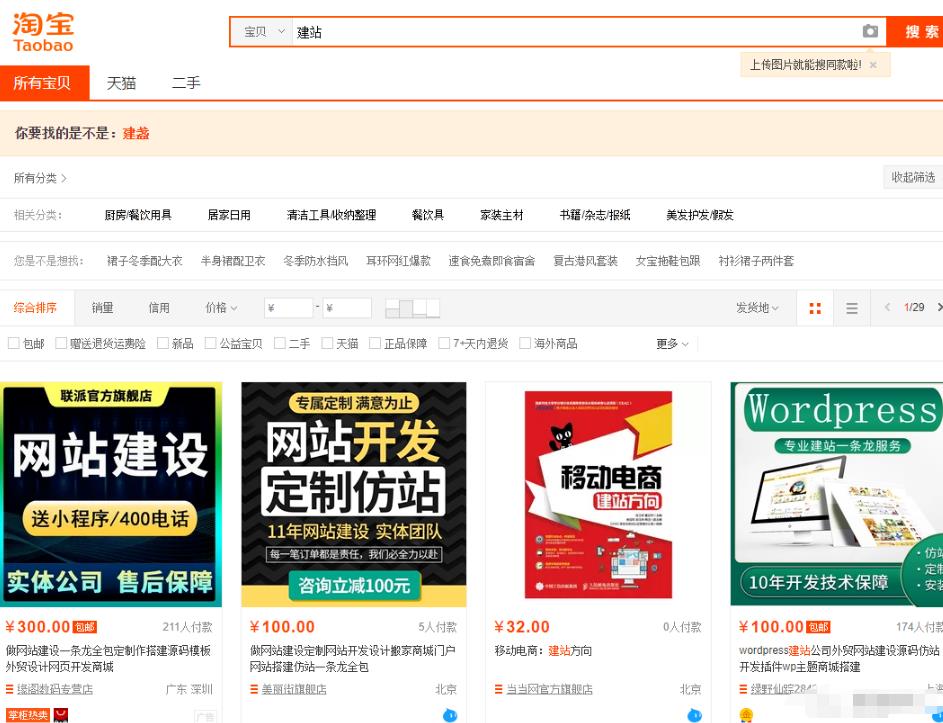Screen dimensions: 943x723
Task: Switch to list view layout
Action: point(852,308)
